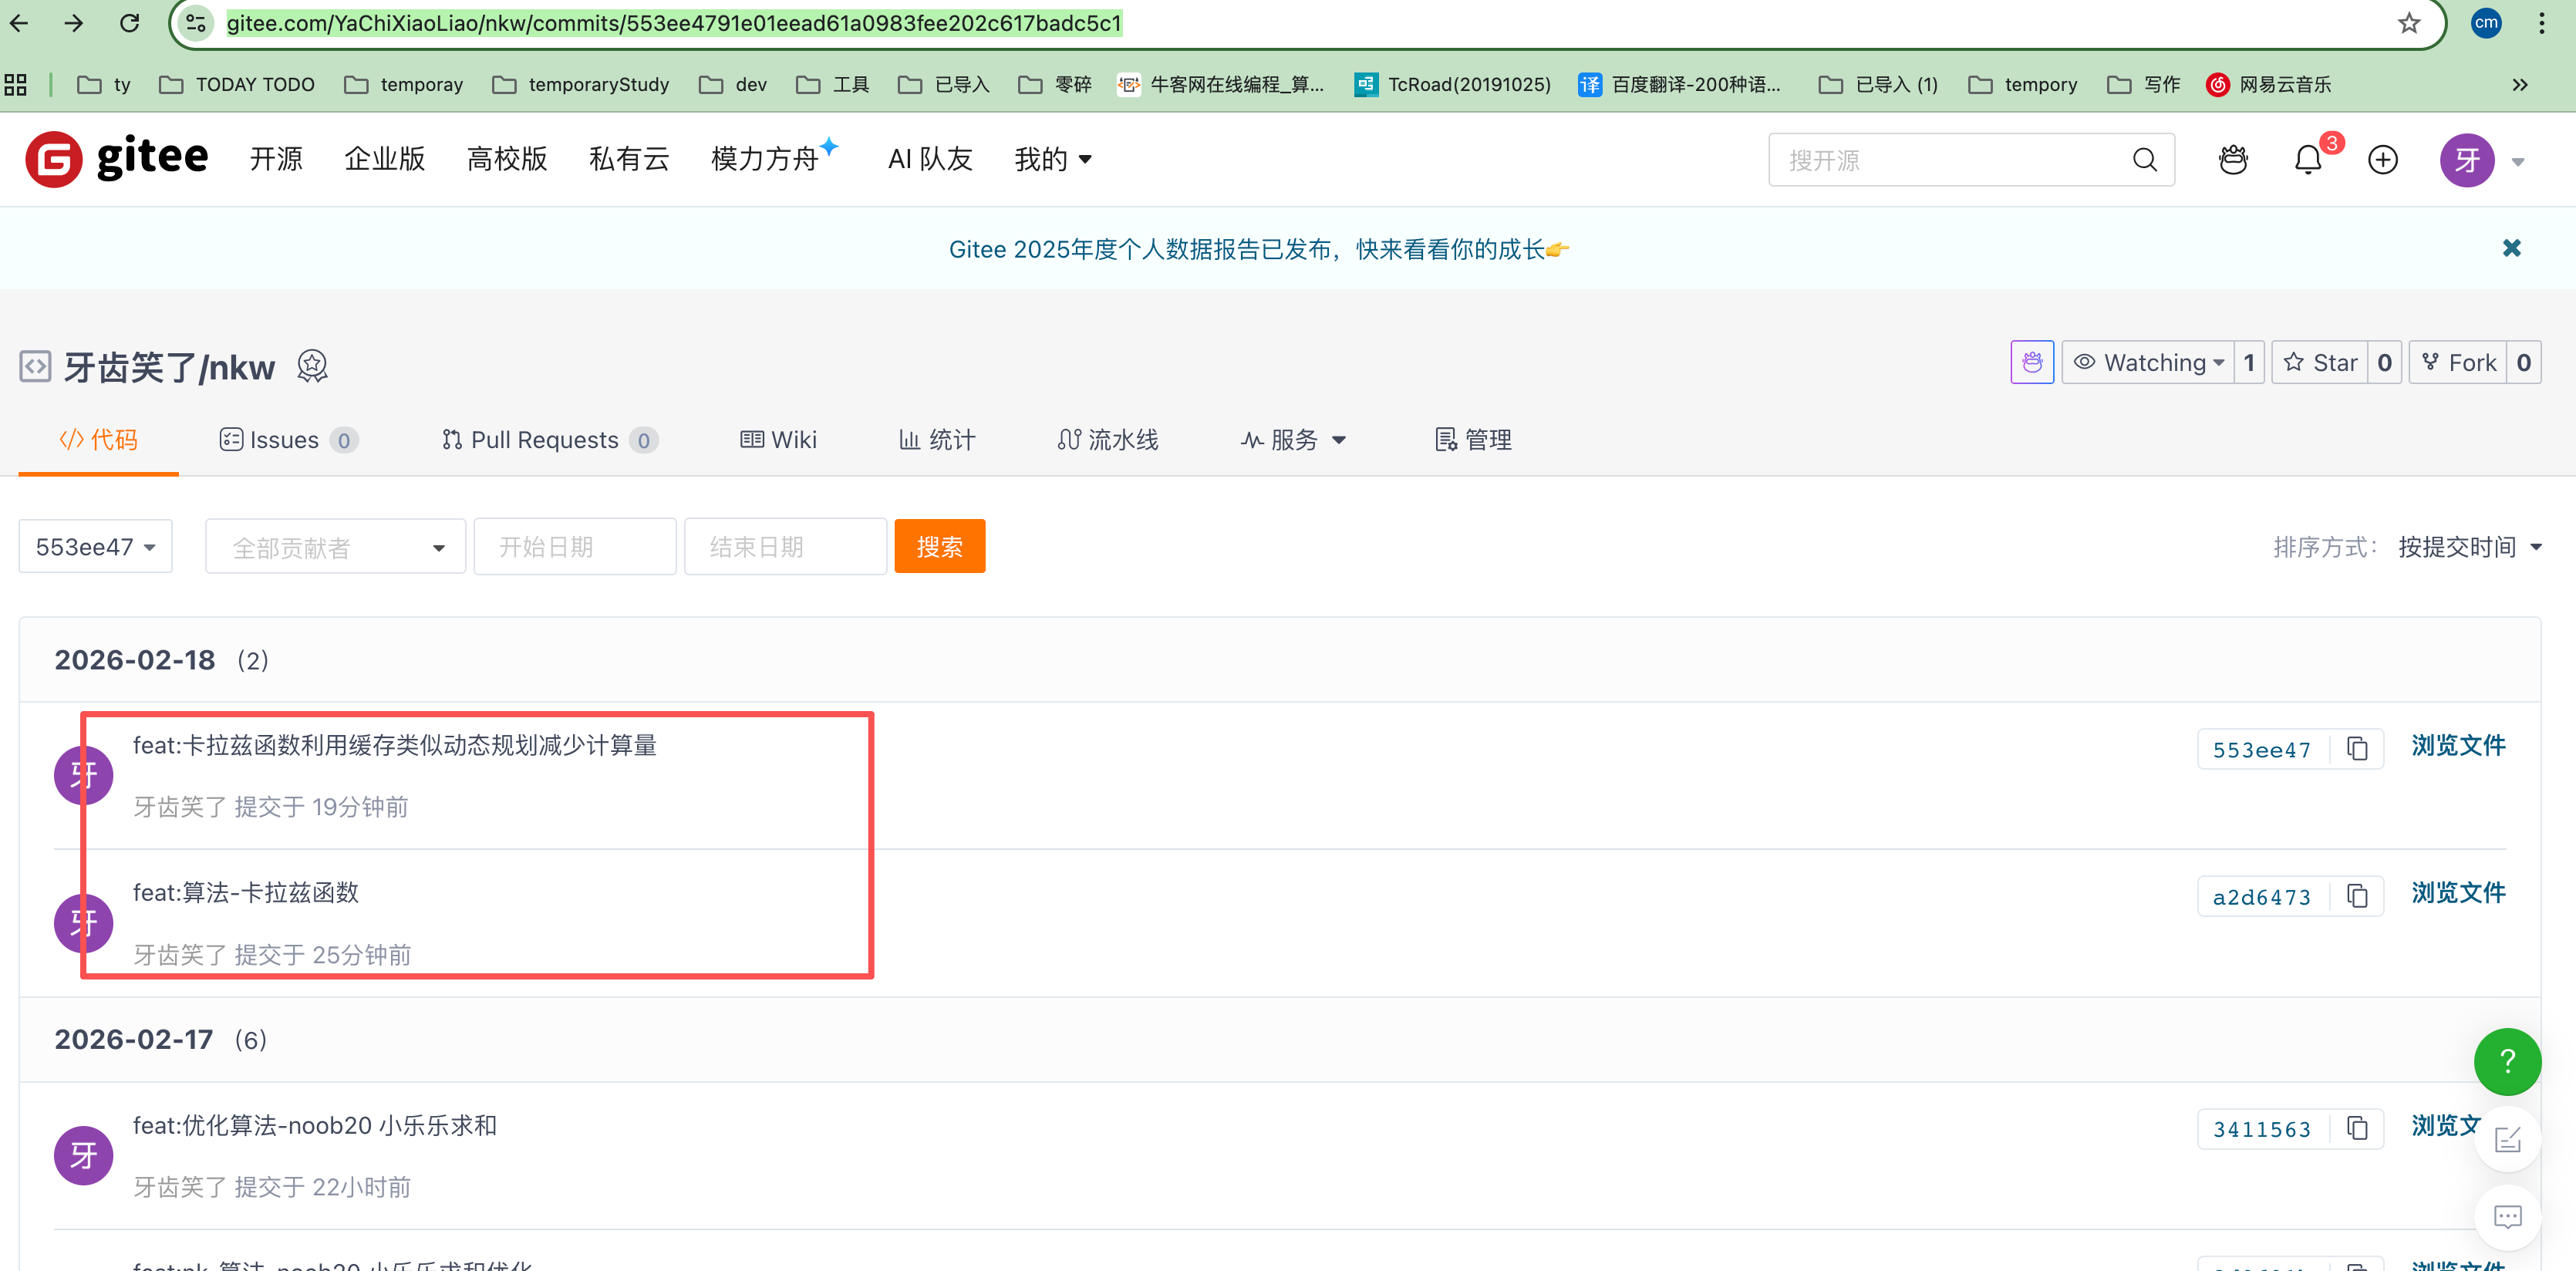Copy commit hash 553ee47
2576x1271 pixels.
2357,749
